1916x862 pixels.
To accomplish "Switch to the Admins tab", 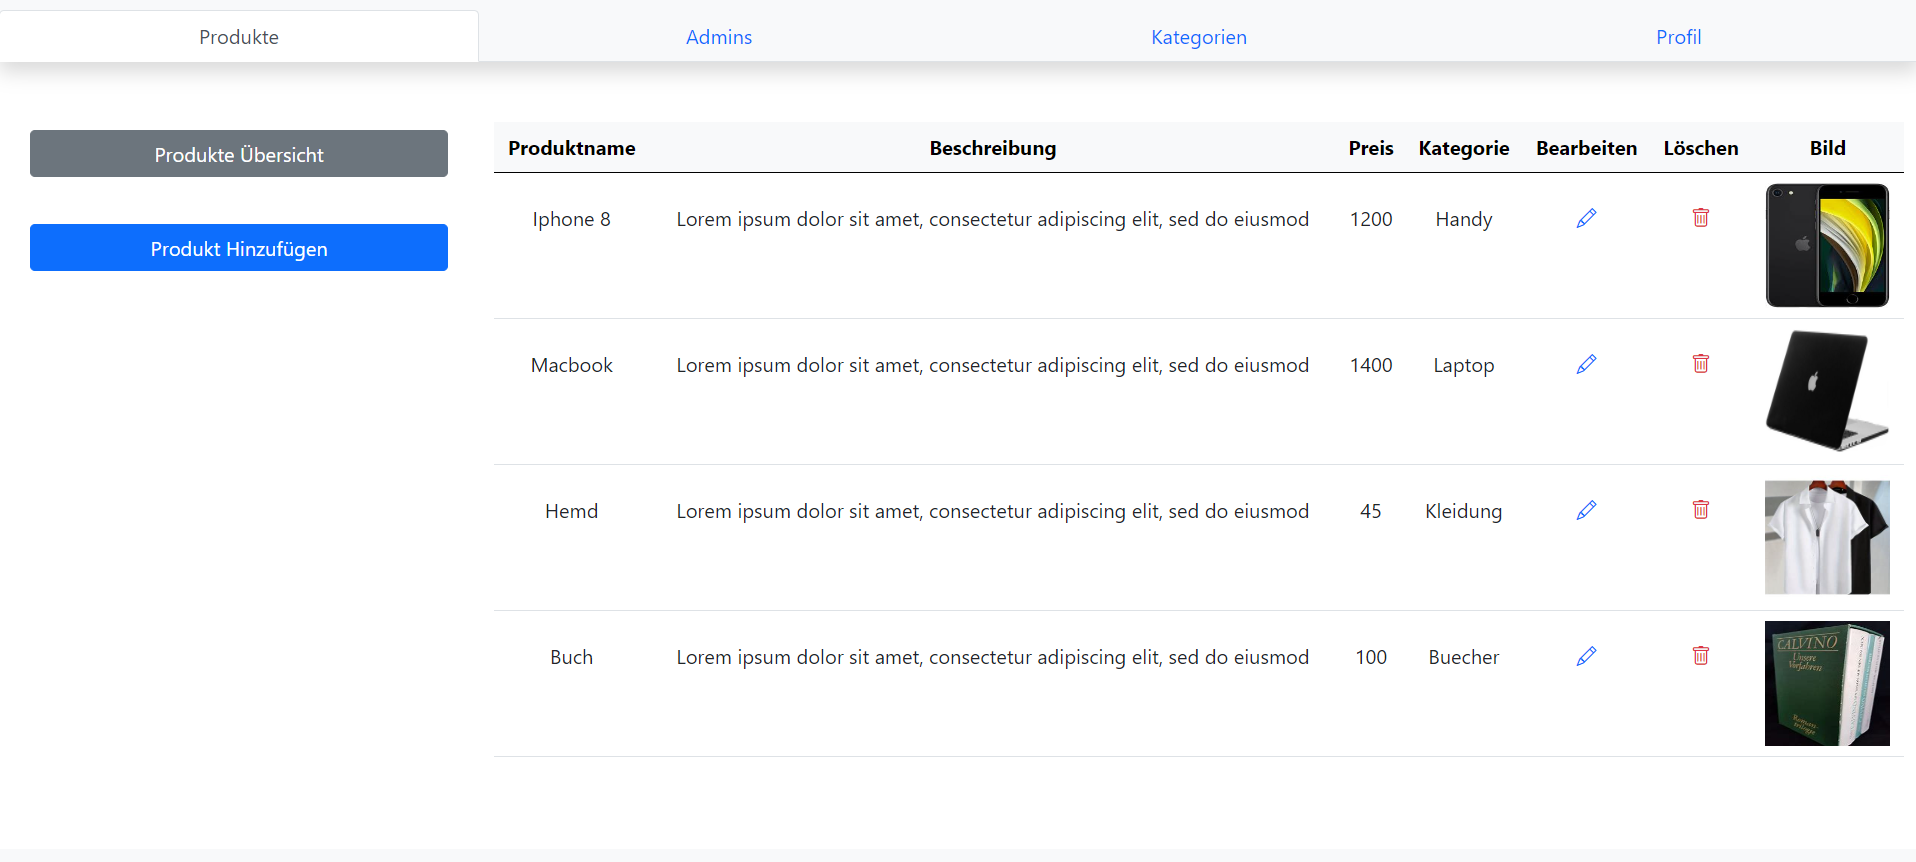I will pyautogui.click(x=718, y=37).
